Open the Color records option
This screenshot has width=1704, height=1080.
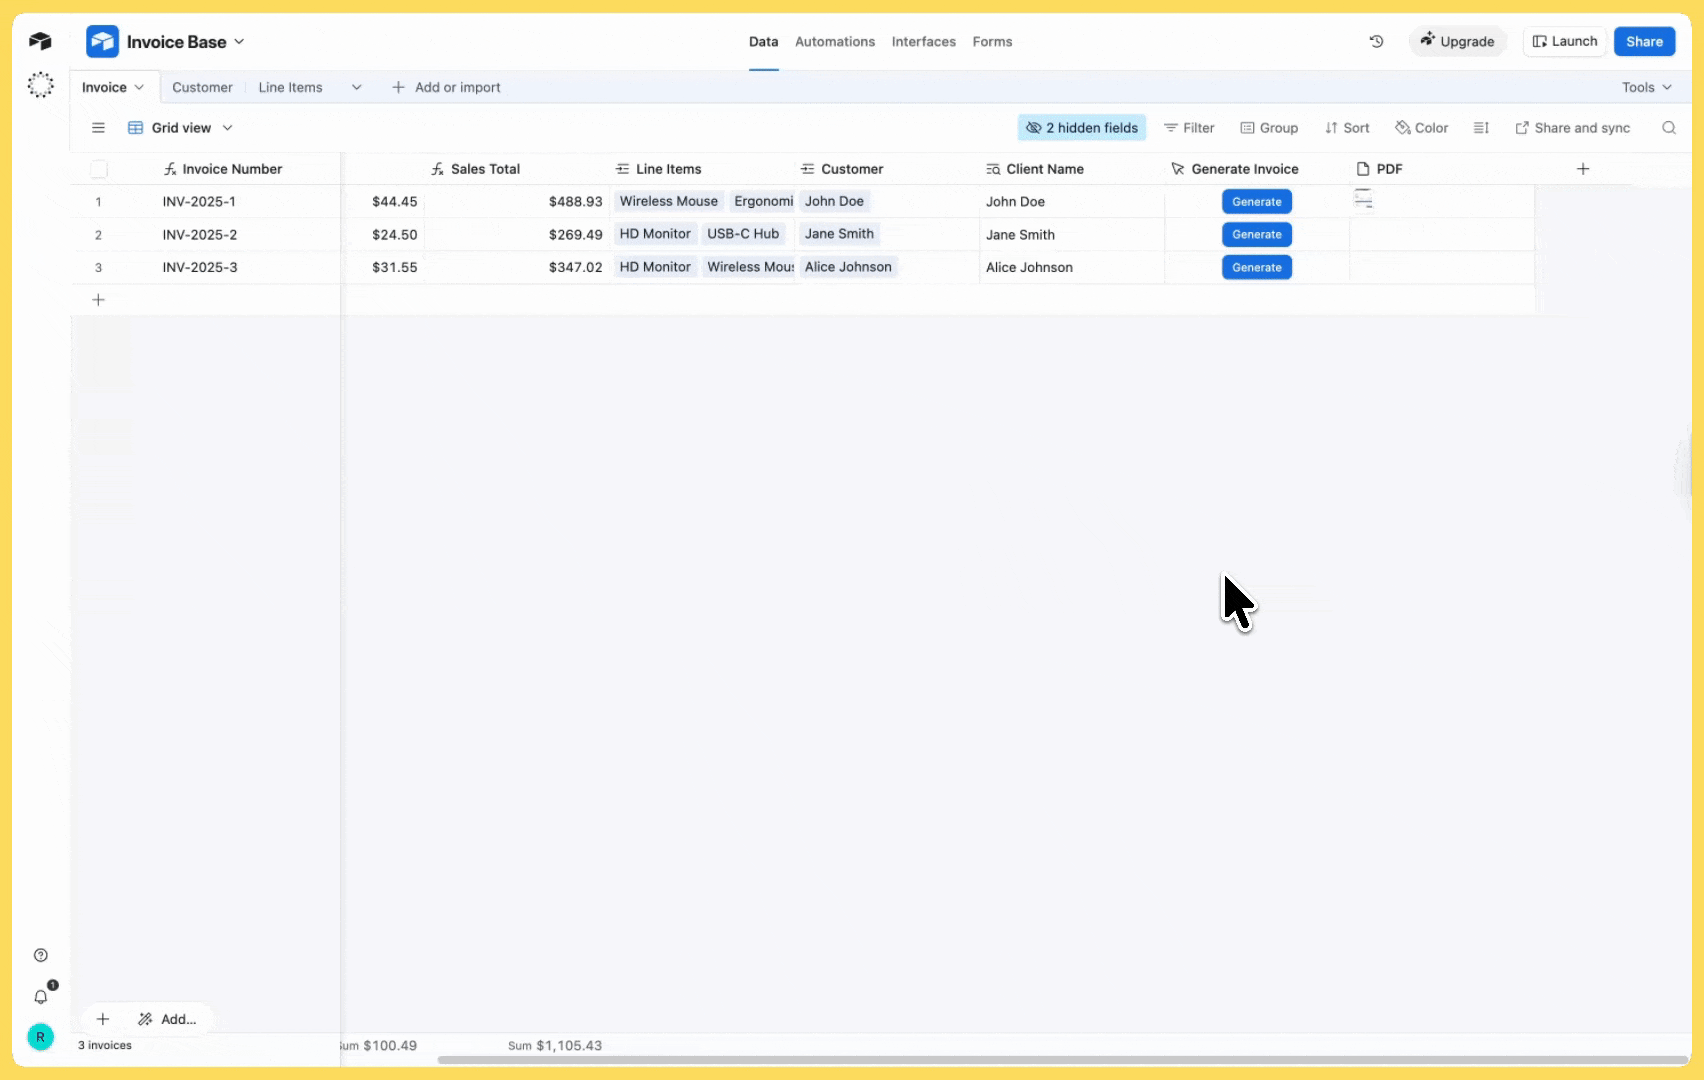tap(1421, 128)
